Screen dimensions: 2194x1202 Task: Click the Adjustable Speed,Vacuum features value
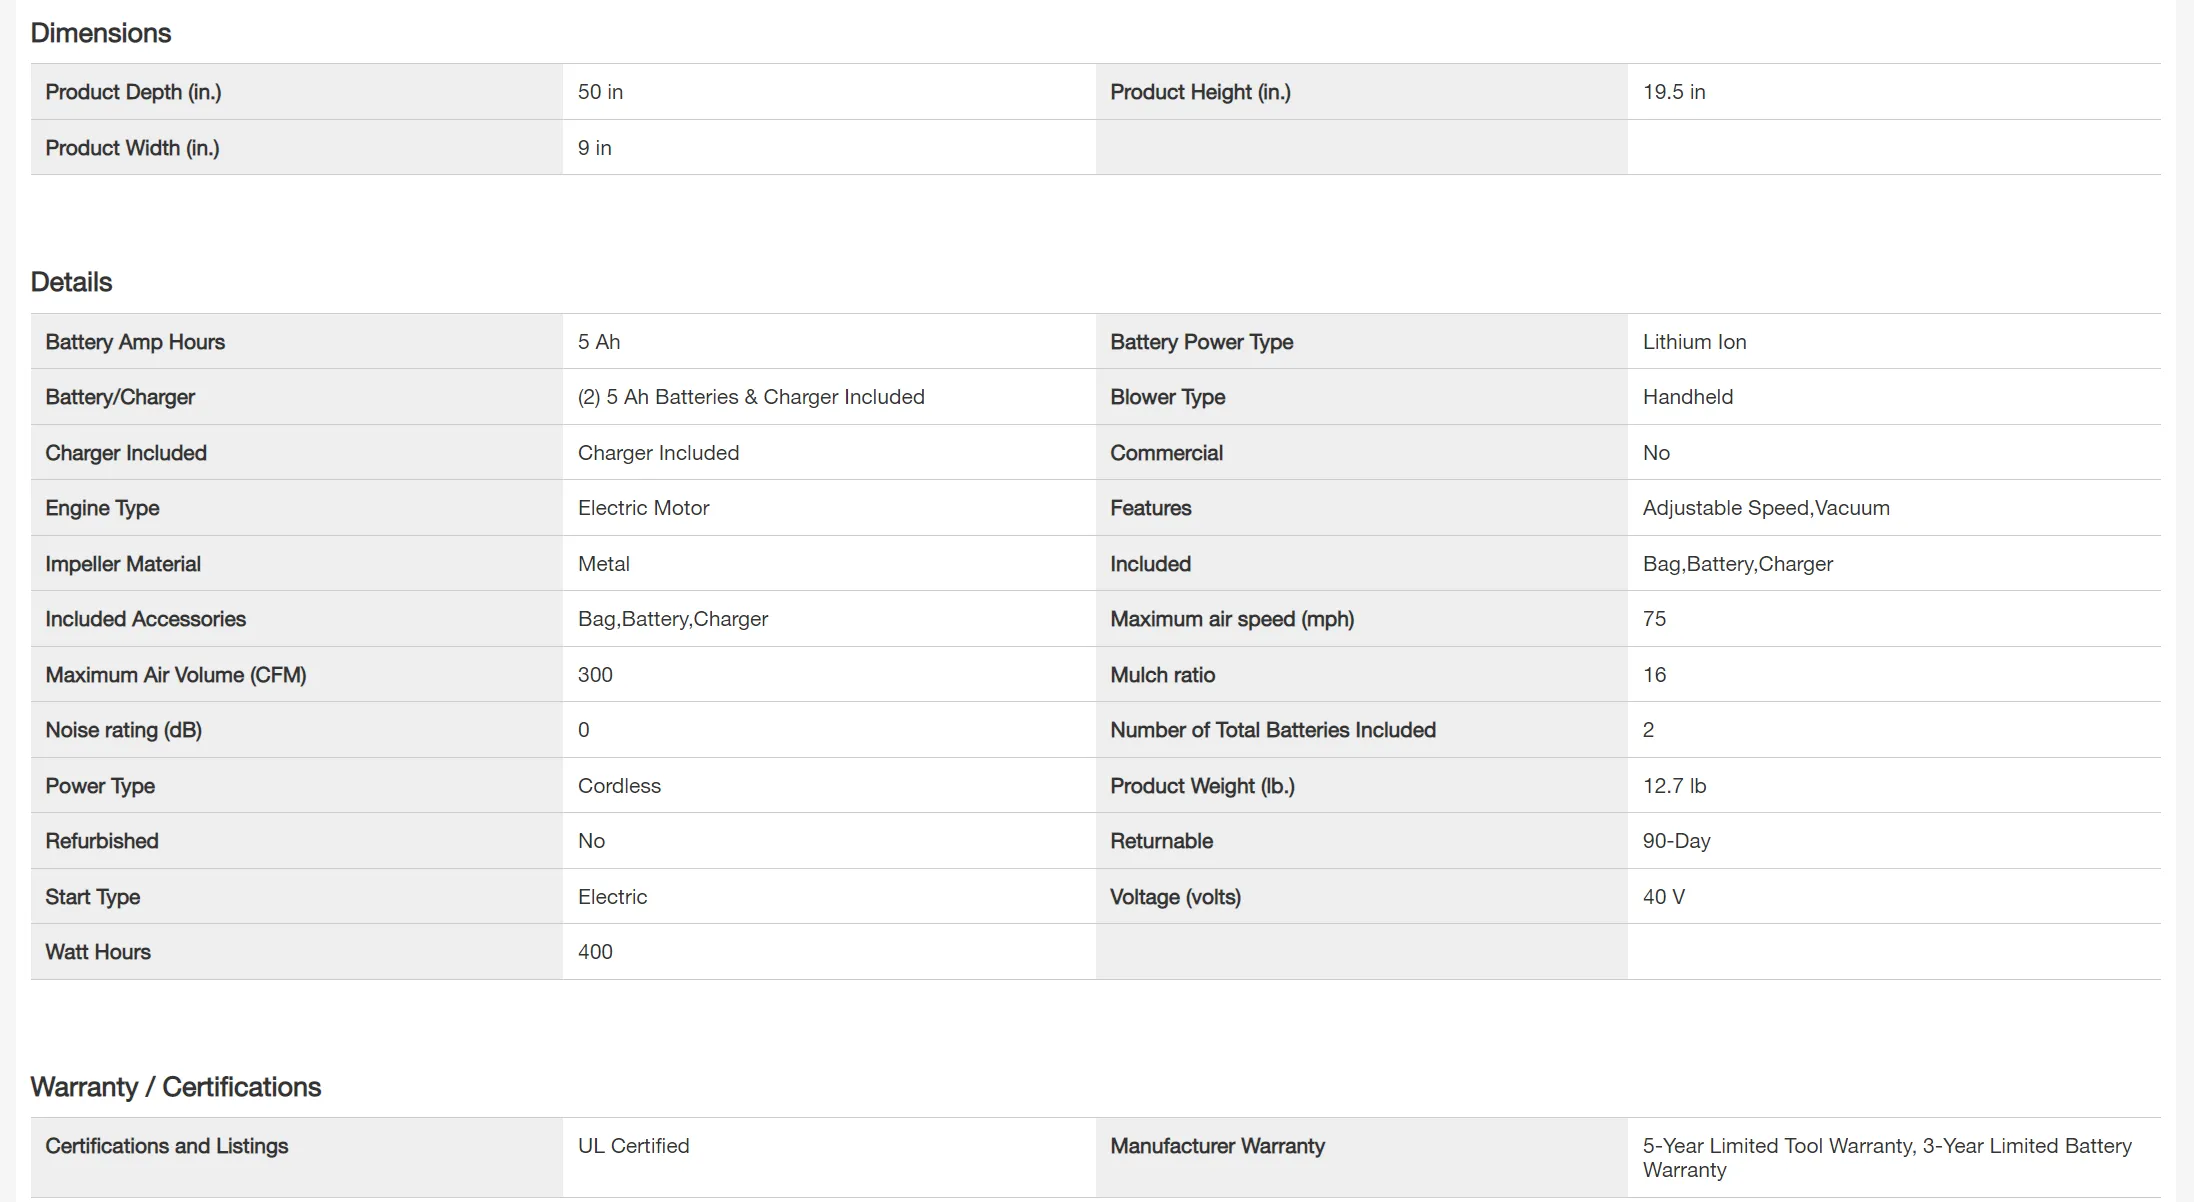[1765, 508]
